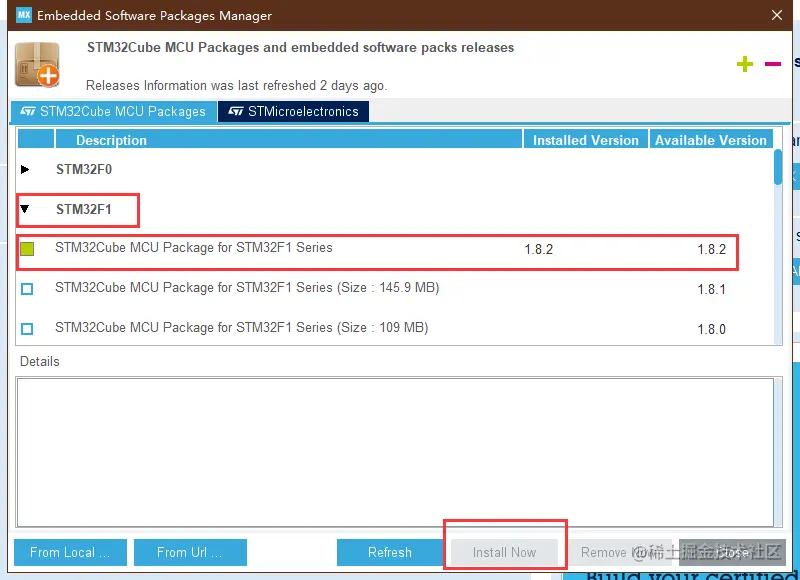Click the package list vertical scrollbar thumb

pyautogui.click(x=778, y=167)
